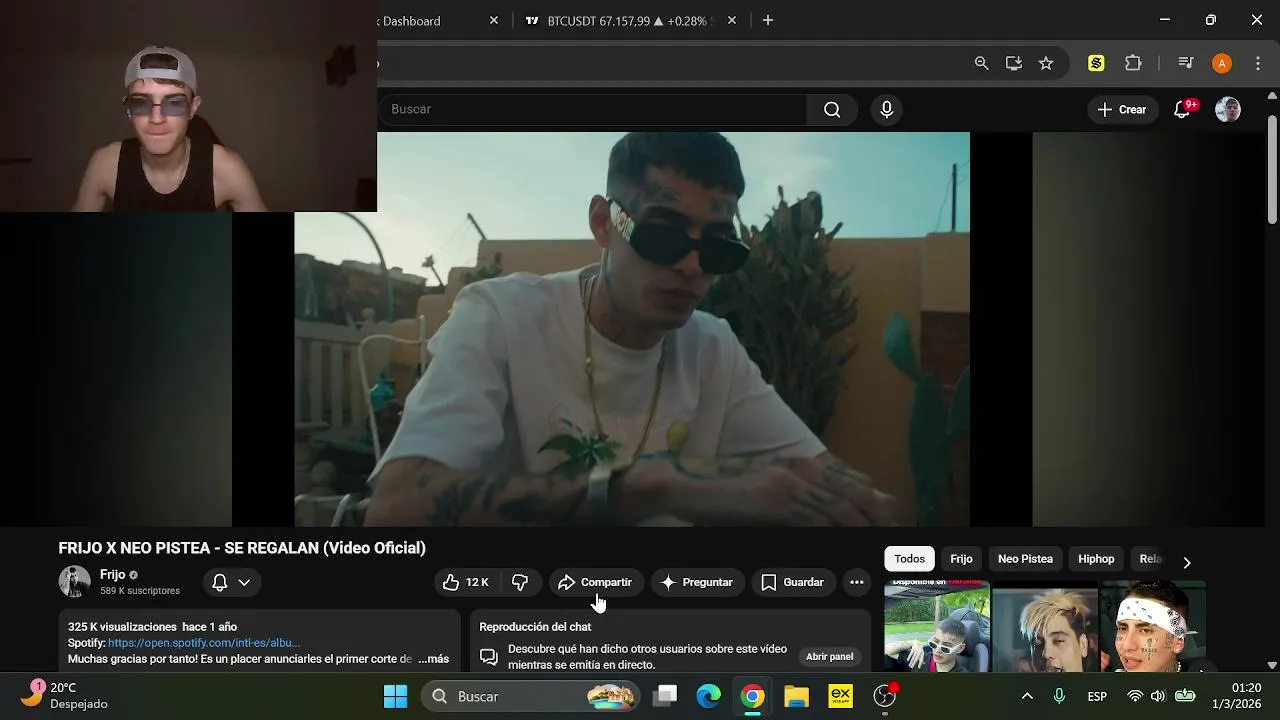Open the volume speaker tray icon
This screenshot has height=720, width=1280.
pos(1158,696)
